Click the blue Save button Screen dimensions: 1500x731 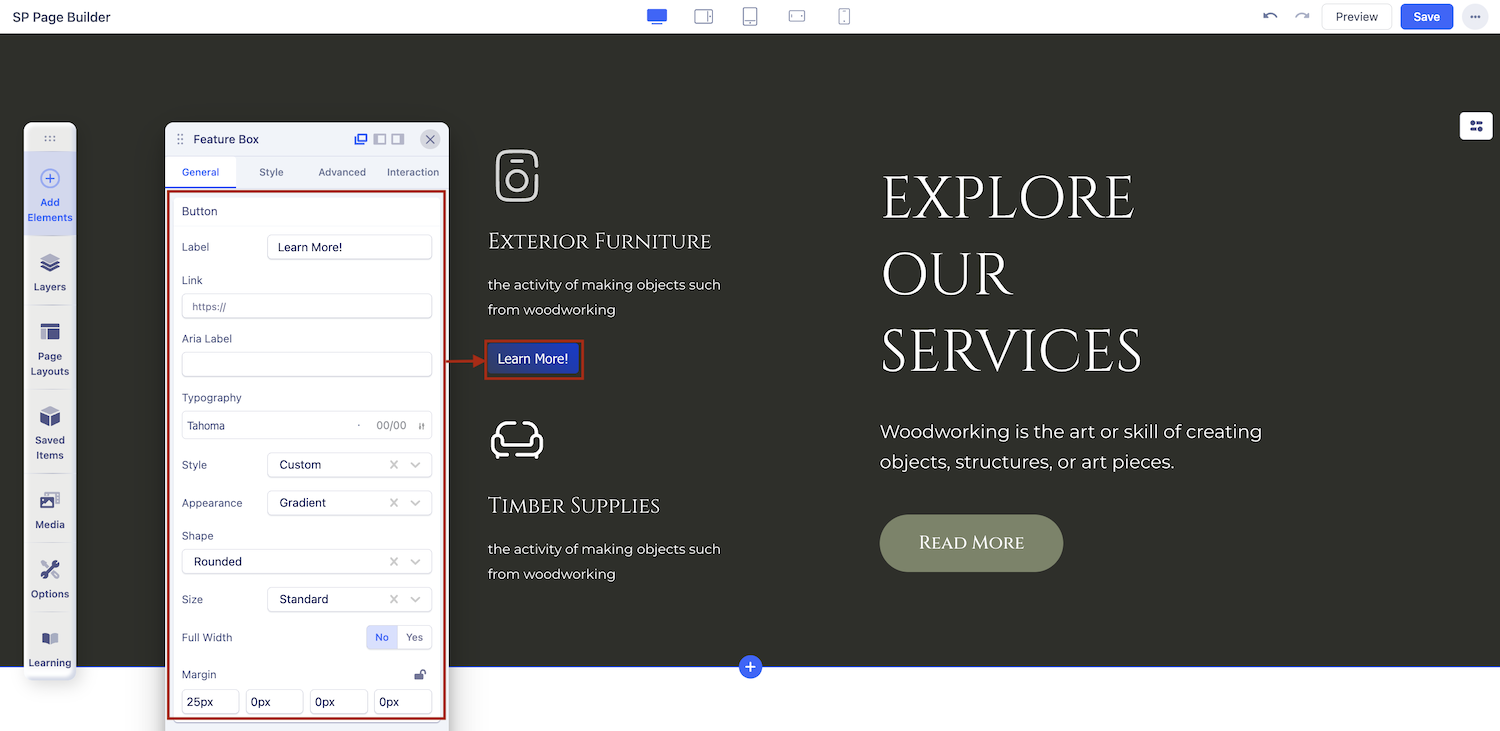1426,17
